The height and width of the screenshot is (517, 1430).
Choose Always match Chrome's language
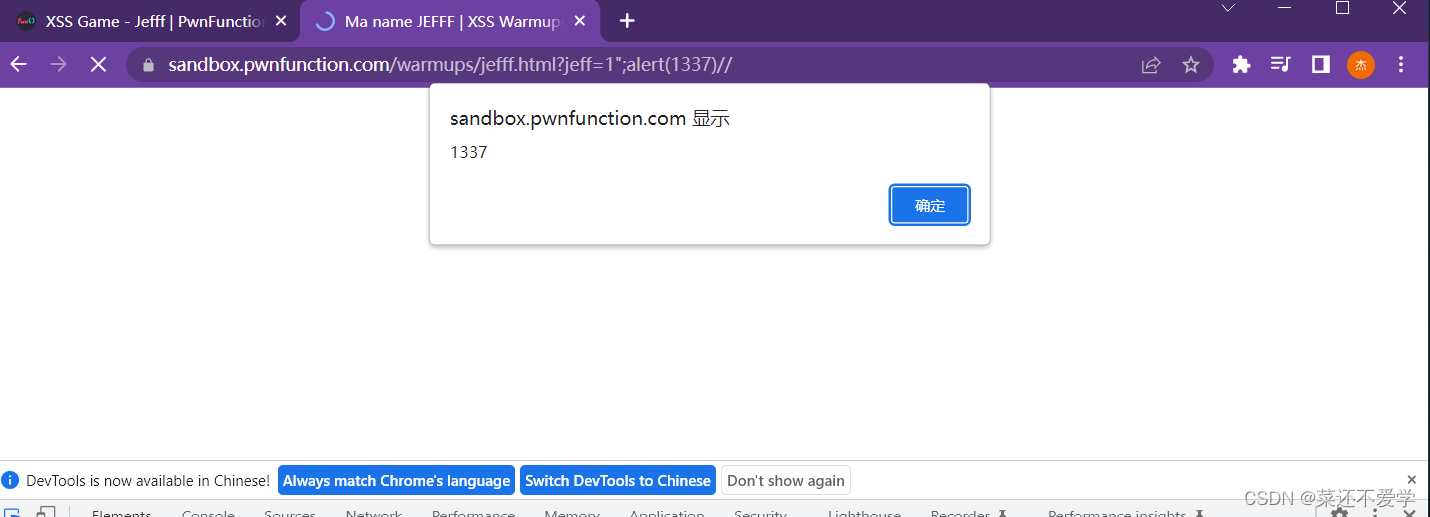click(396, 481)
